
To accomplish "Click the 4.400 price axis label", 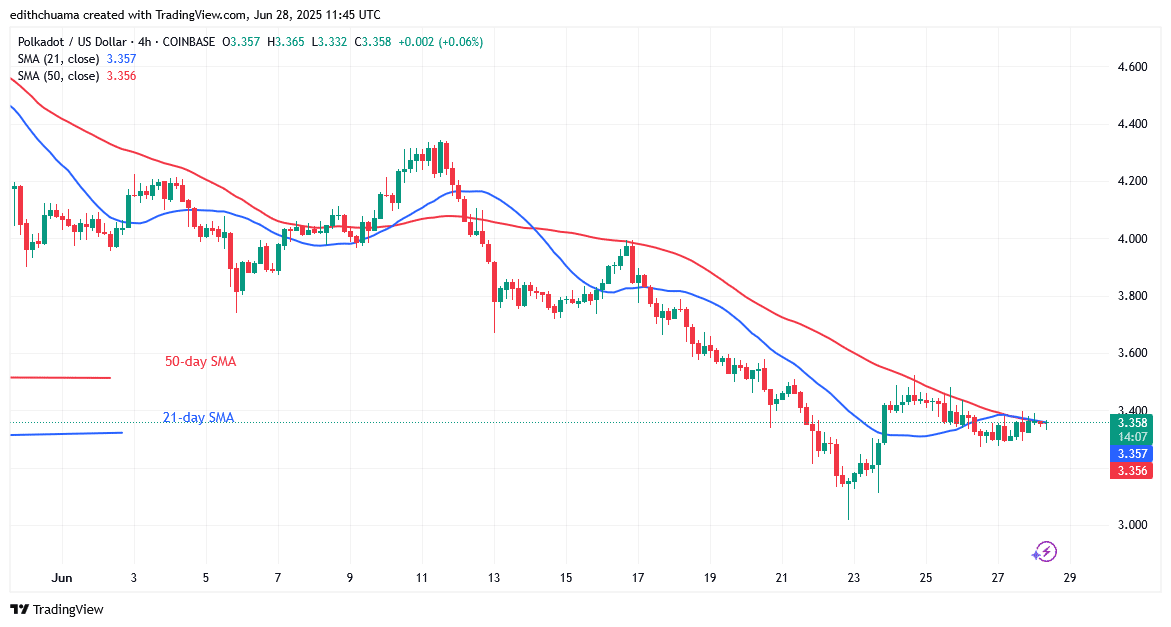I will [x=1132, y=124].
